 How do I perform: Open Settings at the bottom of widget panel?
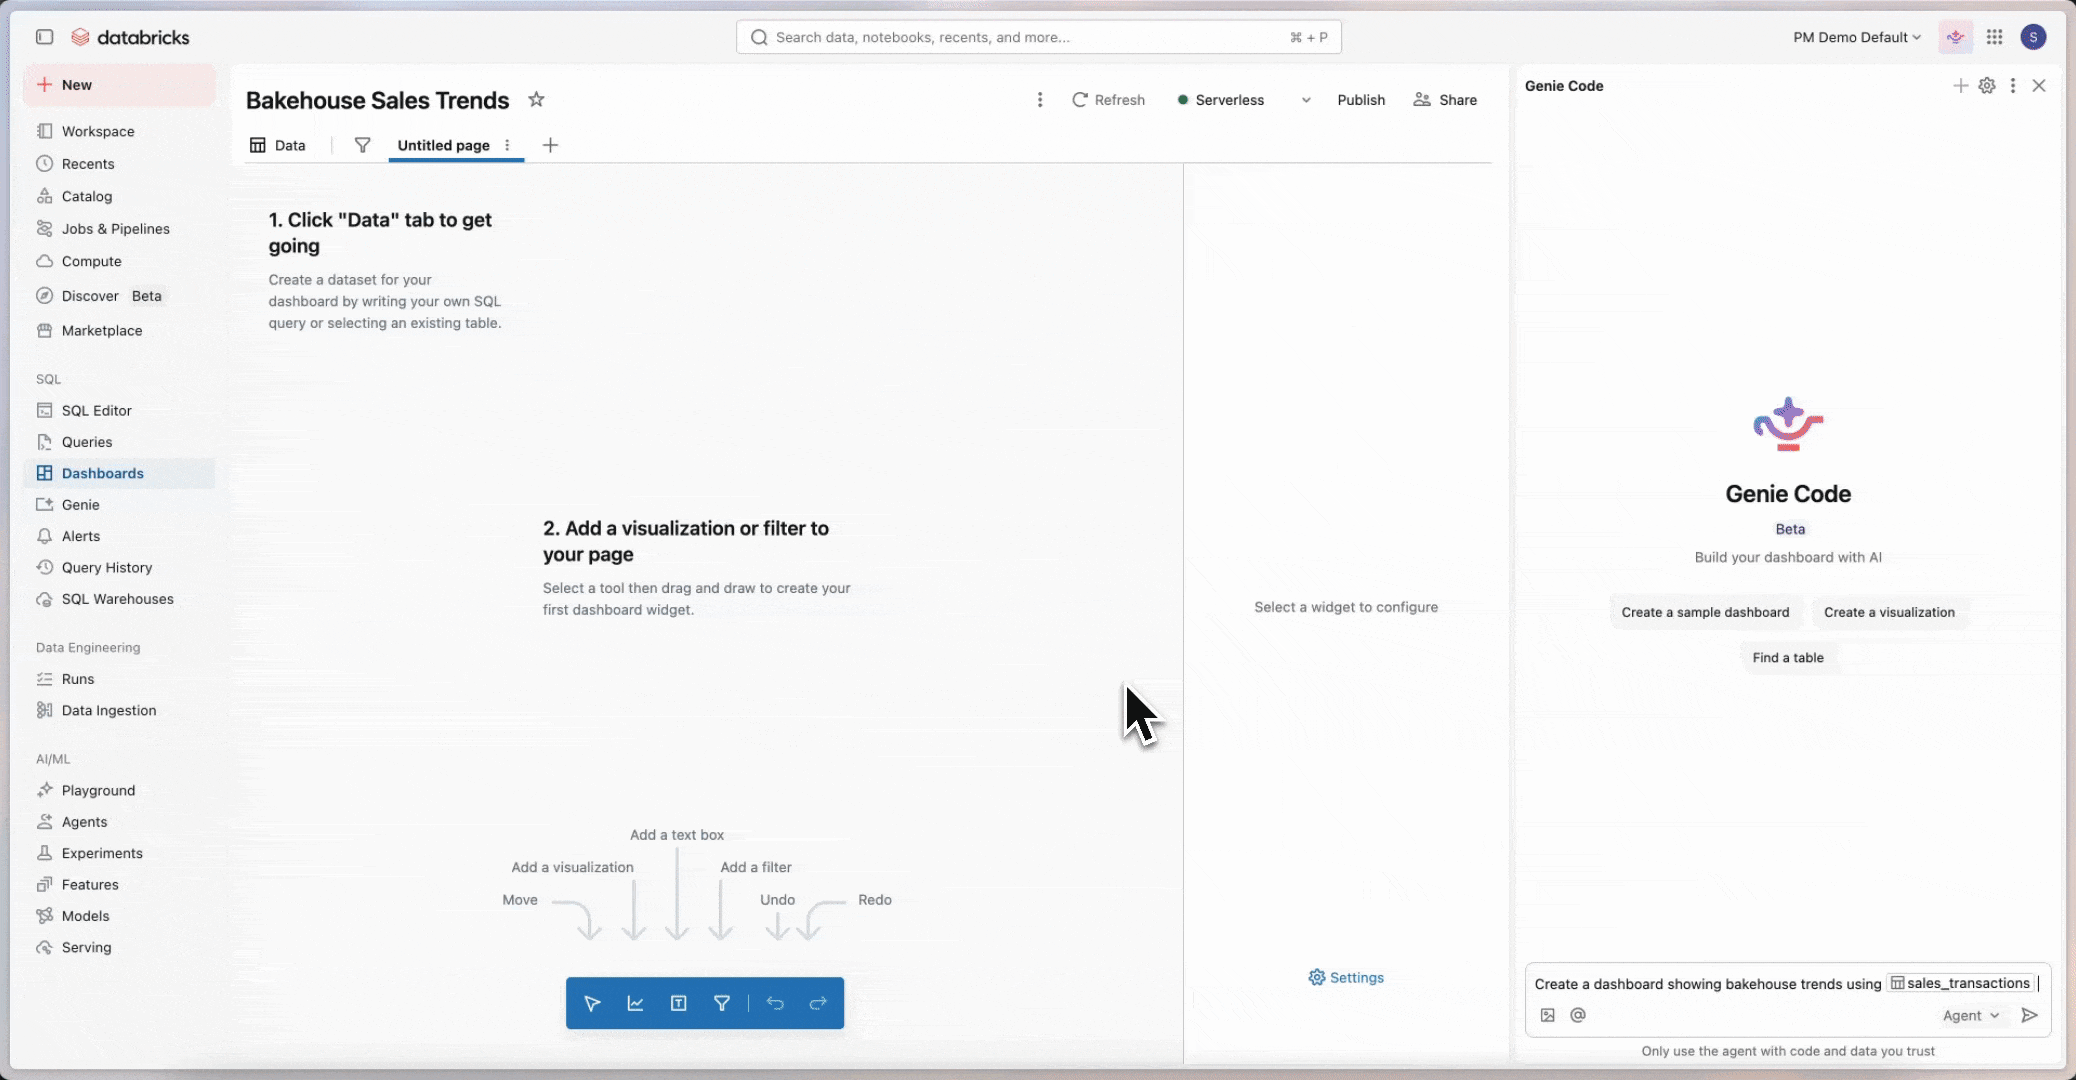click(1346, 977)
